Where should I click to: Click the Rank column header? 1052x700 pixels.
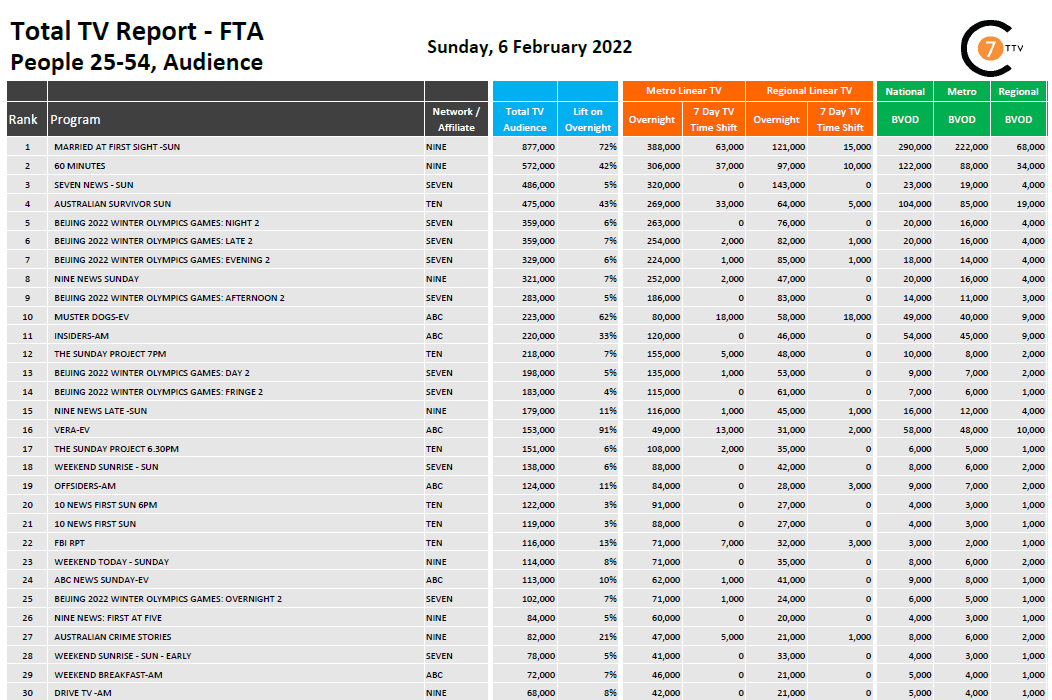[x=24, y=119]
